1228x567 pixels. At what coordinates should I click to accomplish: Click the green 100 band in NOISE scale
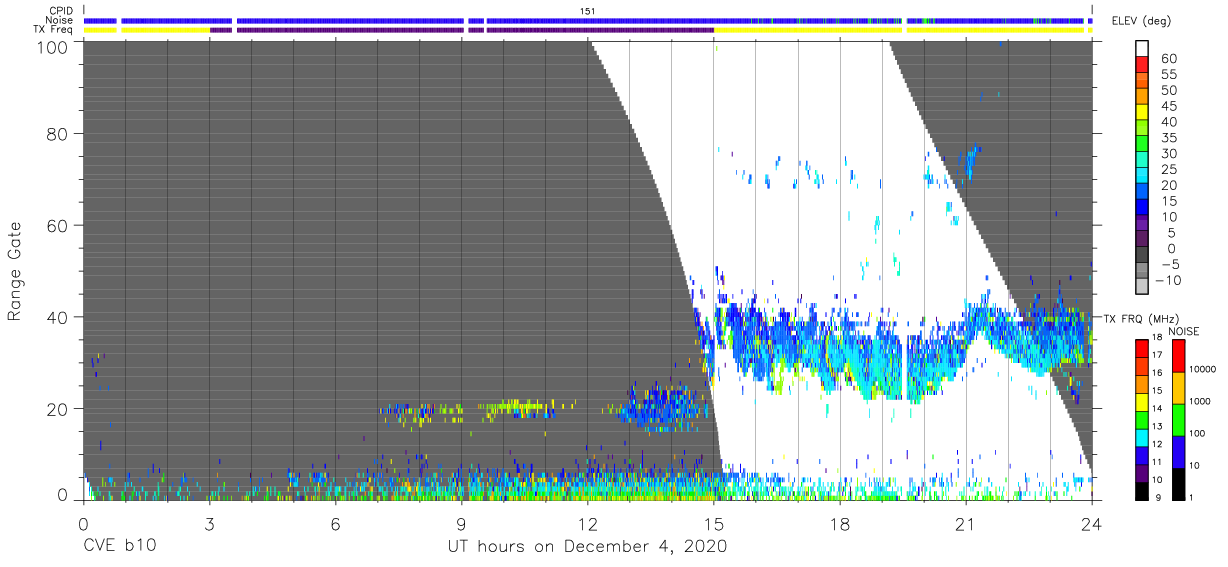pyautogui.click(x=1180, y=420)
